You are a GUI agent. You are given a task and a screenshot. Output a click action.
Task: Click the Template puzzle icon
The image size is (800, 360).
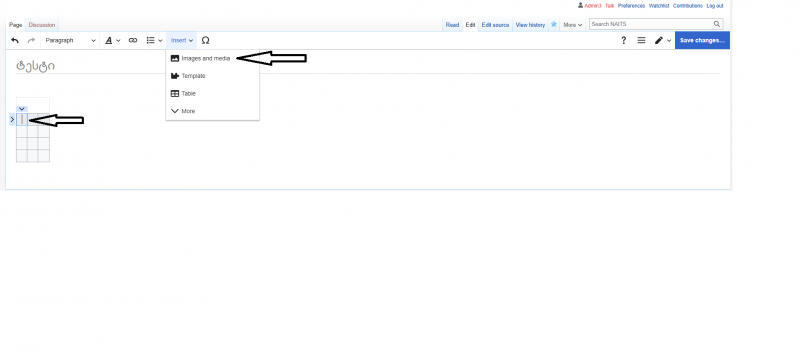(x=174, y=76)
